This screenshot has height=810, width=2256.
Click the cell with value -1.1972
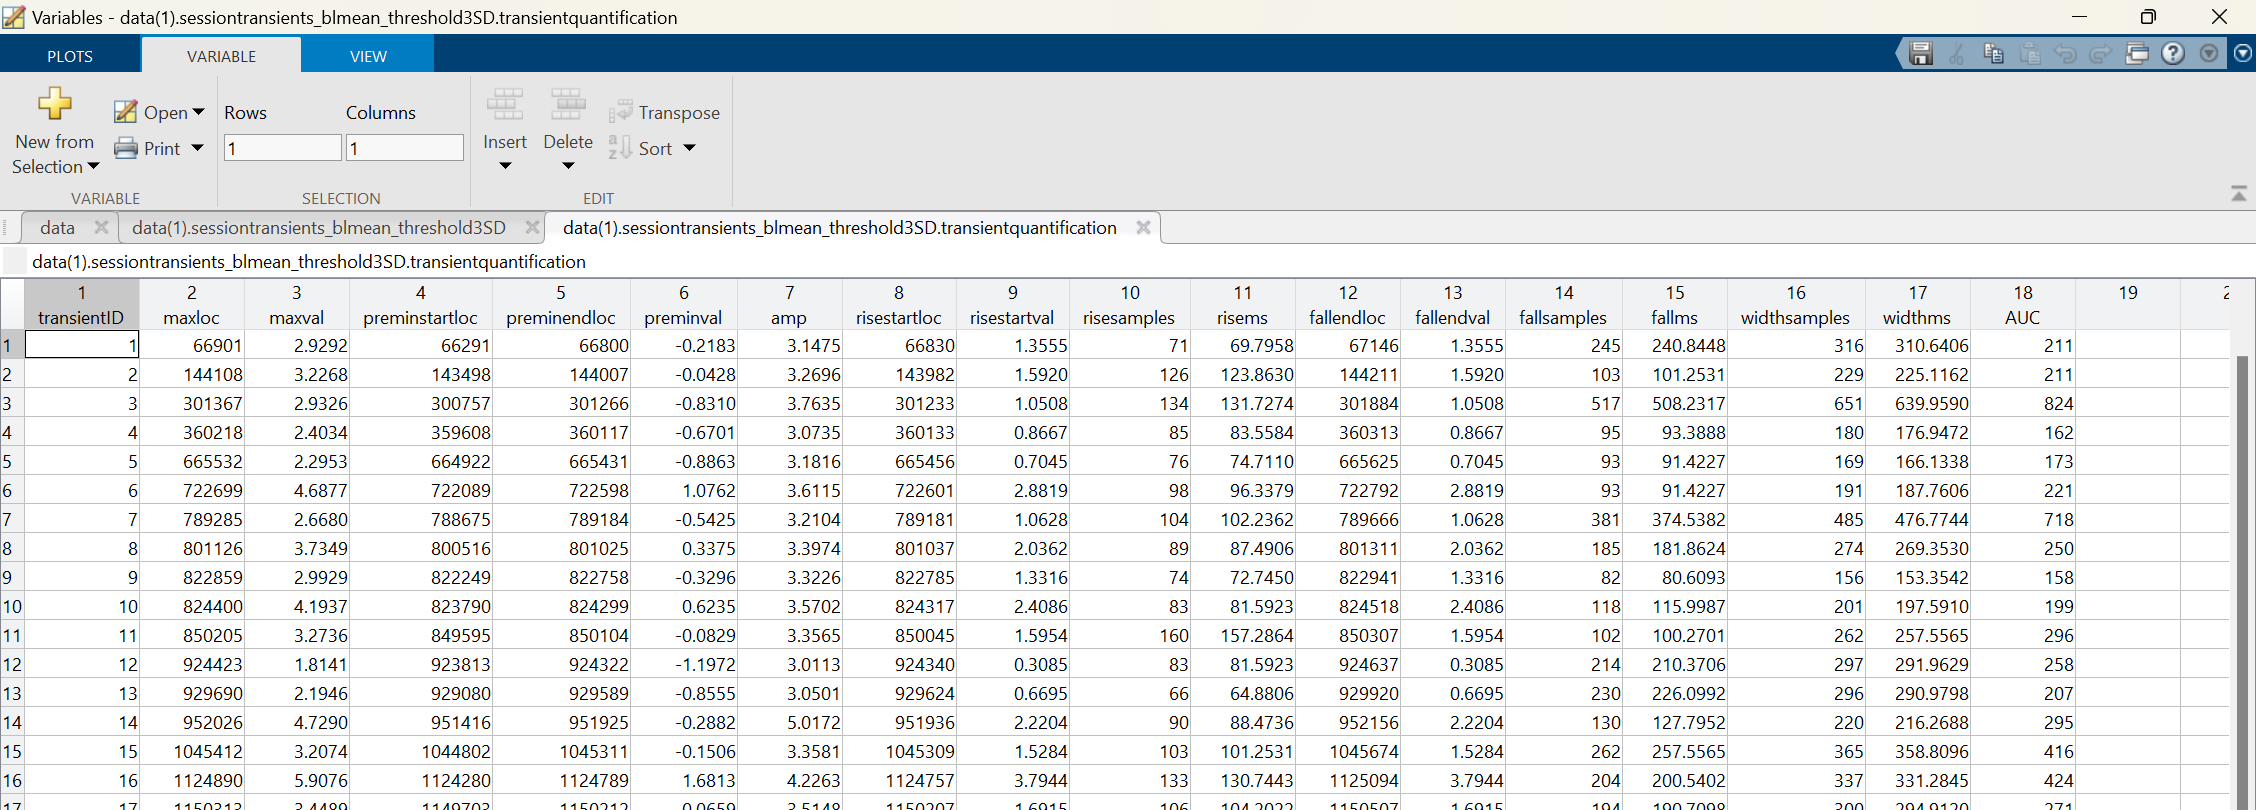tap(683, 665)
